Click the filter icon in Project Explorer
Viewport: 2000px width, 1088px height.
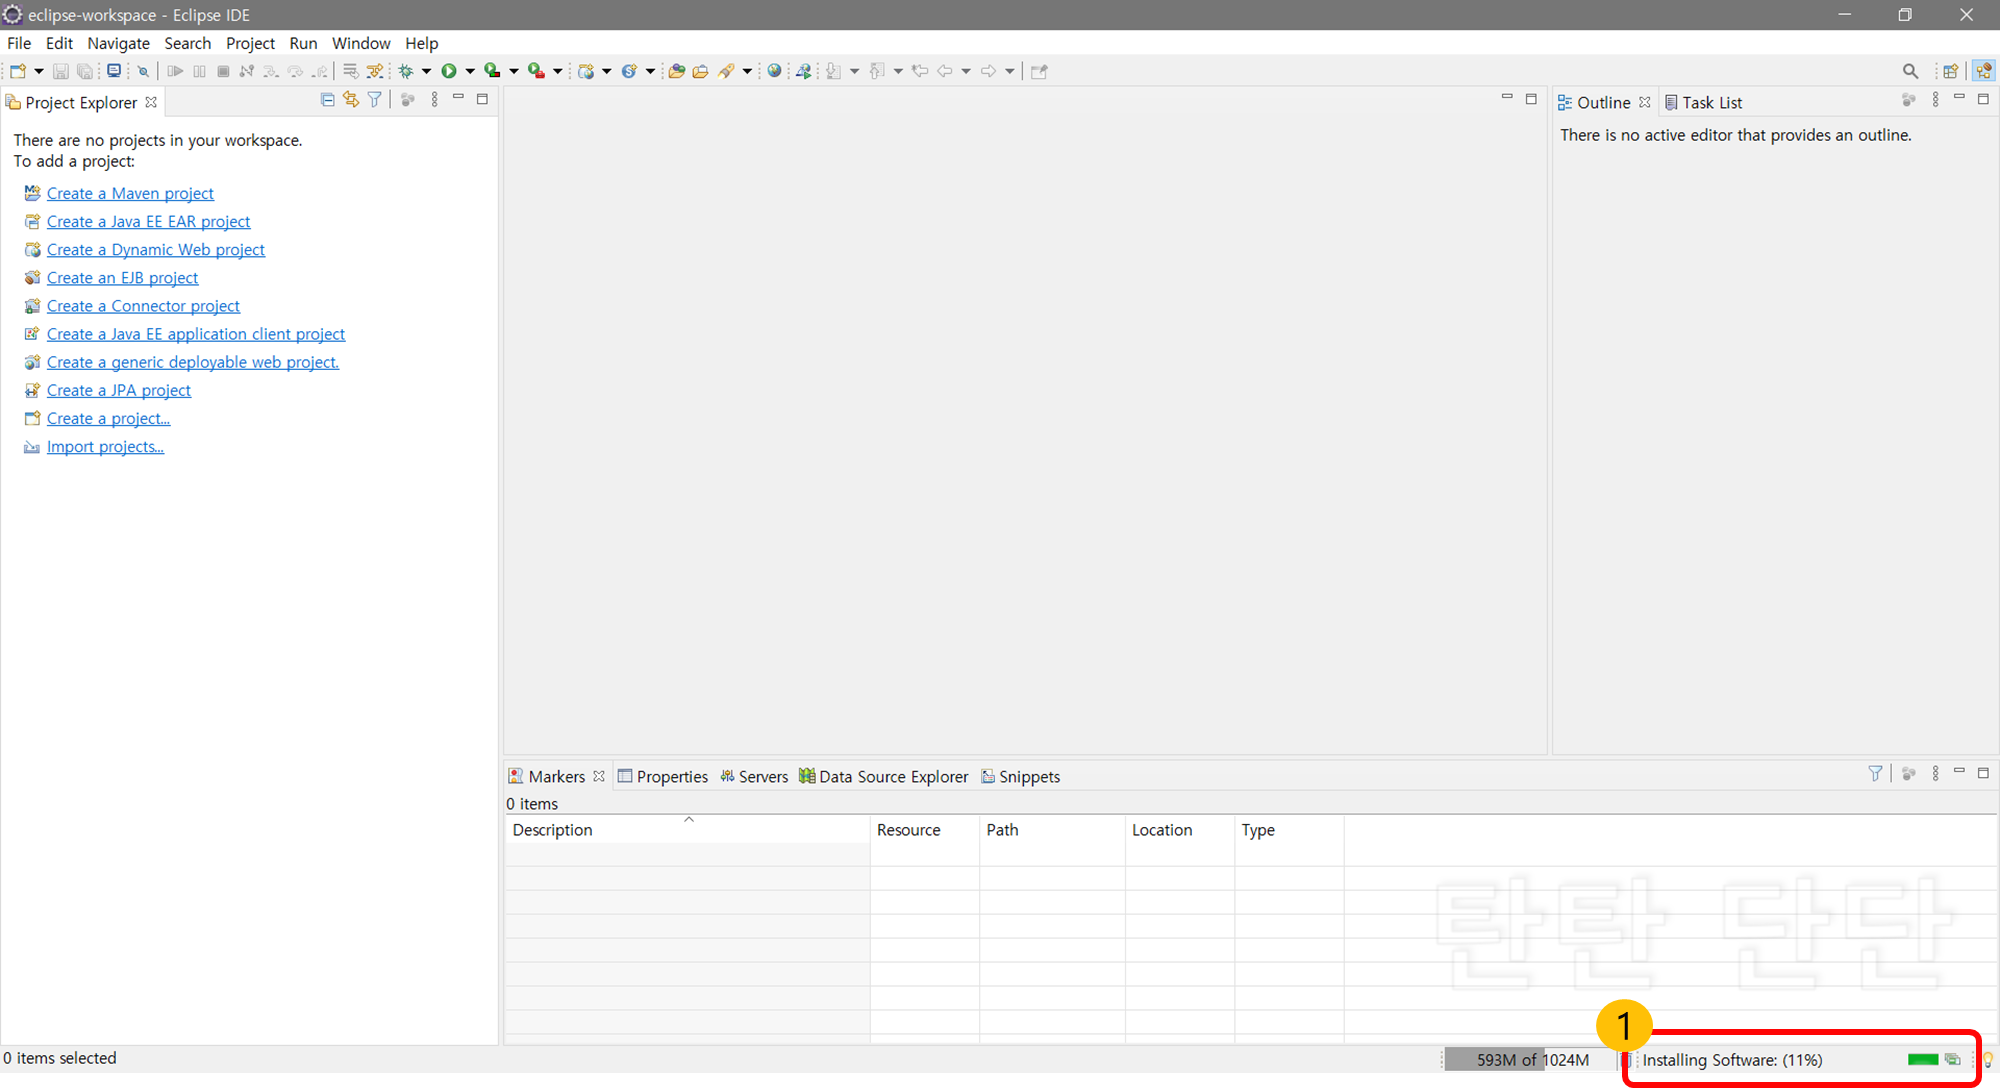pyautogui.click(x=374, y=100)
